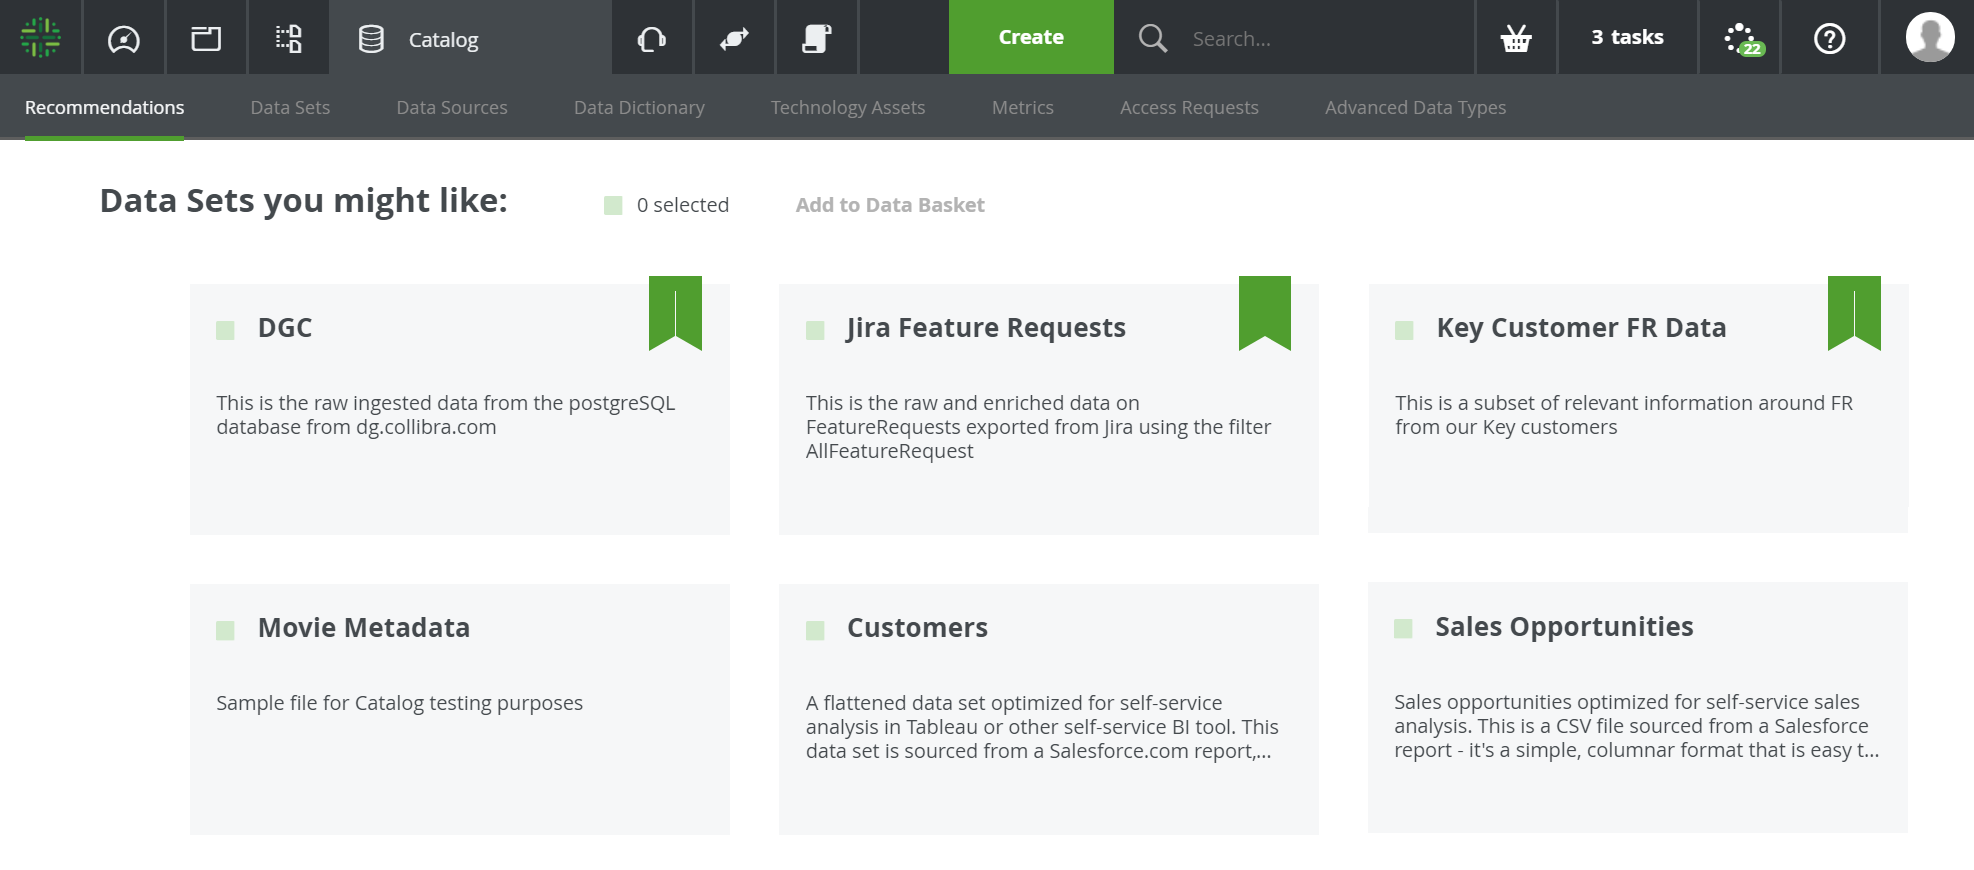Screen dimensions: 1974x870
Task: Open the Data Dictionary tab
Action: [639, 107]
